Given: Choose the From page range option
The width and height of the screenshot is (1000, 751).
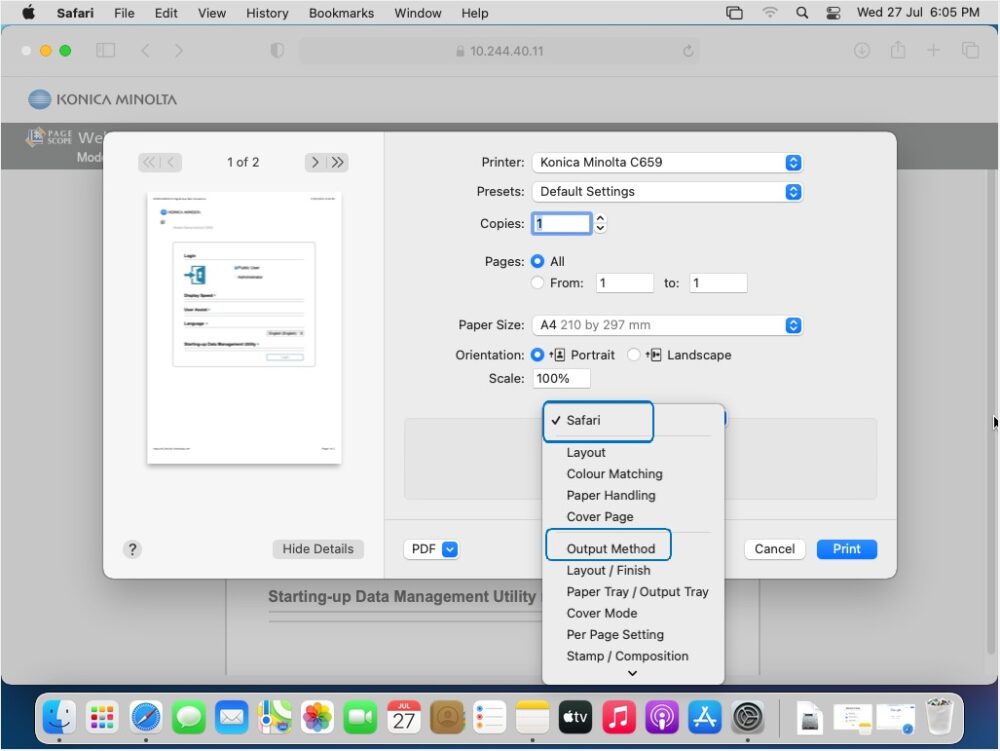Looking at the screenshot, I should (x=538, y=282).
